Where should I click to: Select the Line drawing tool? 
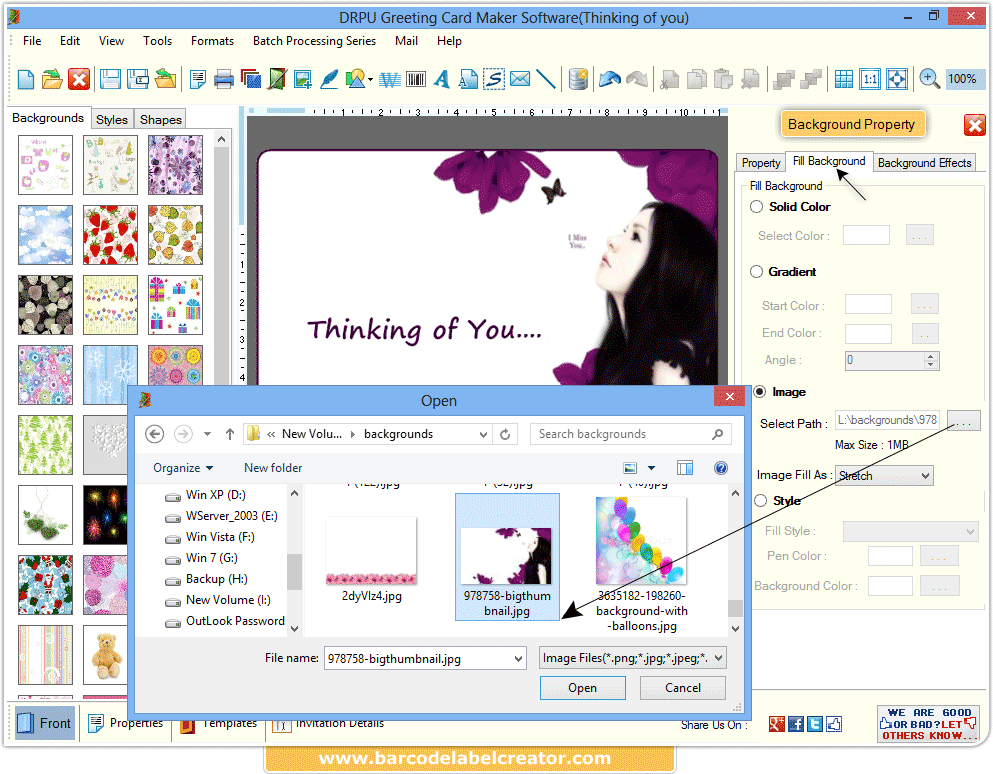coord(546,78)
